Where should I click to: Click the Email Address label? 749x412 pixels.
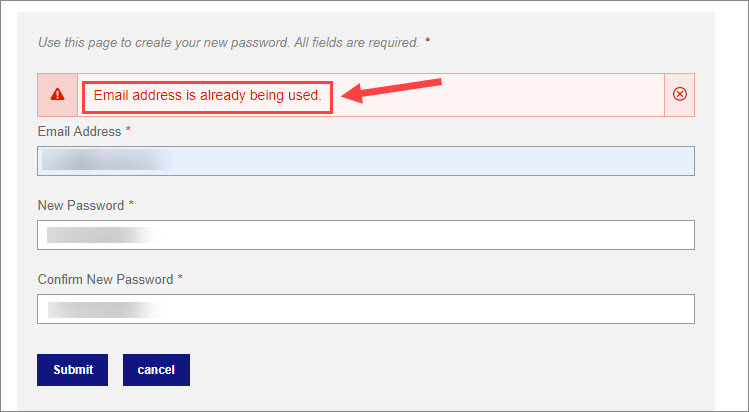79,131
